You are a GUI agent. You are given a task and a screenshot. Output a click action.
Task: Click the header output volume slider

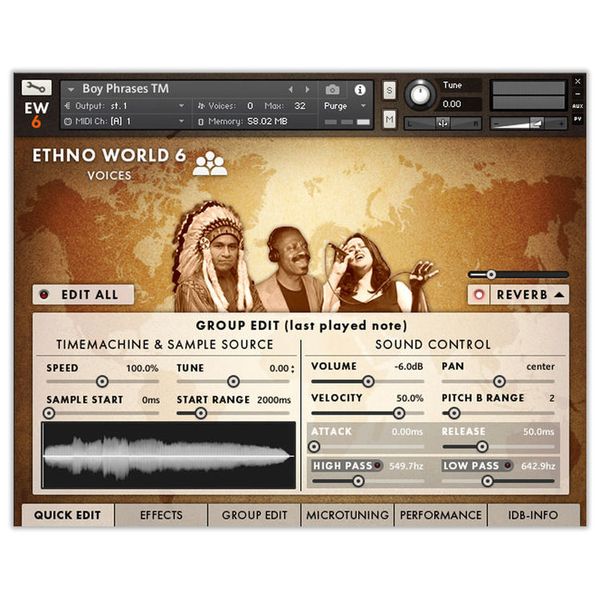528,123
